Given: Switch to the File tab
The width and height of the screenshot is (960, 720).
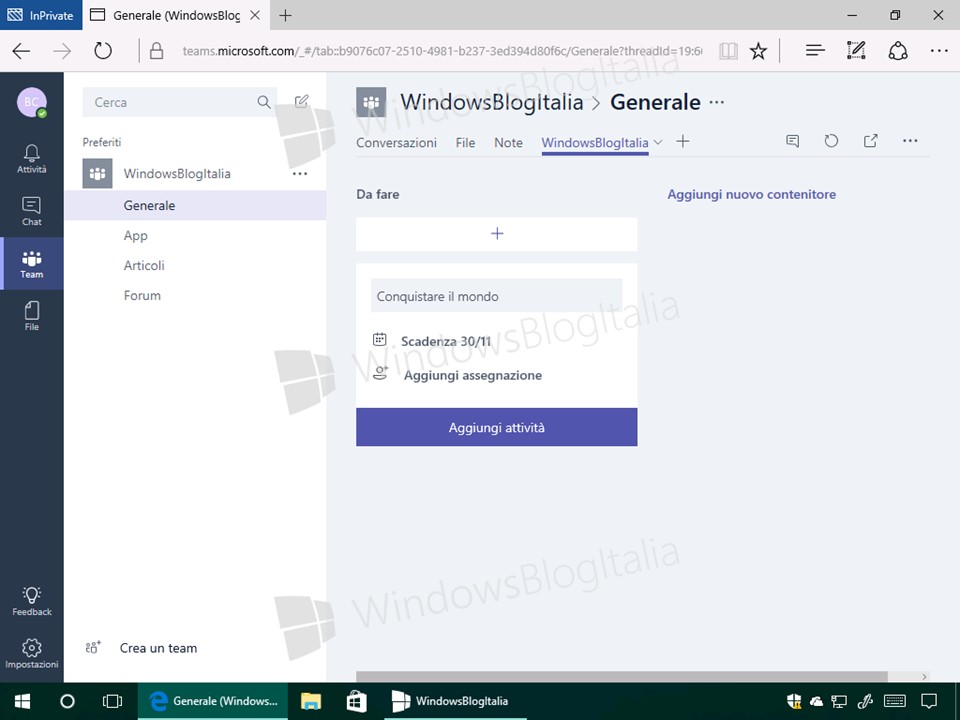Looking at the screenshot, I should [x=465, y=143].
